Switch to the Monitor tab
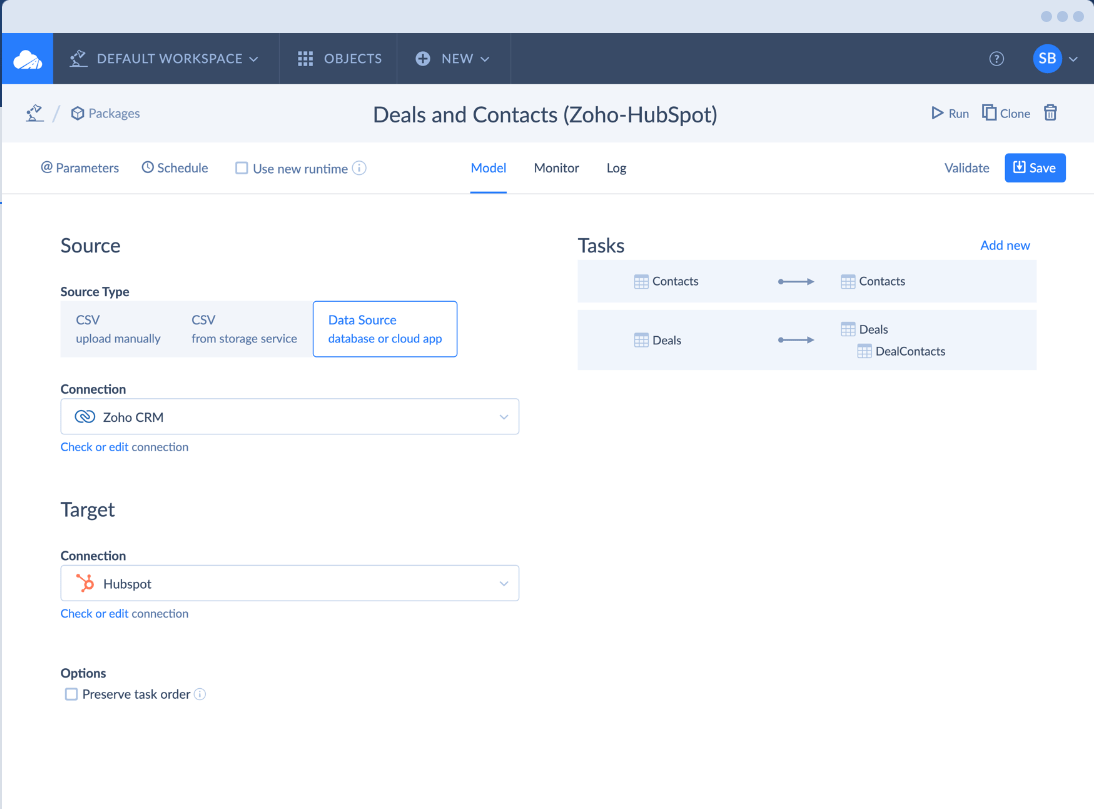The height and width of the screenshot is (809, 1094). click(556, 168)
